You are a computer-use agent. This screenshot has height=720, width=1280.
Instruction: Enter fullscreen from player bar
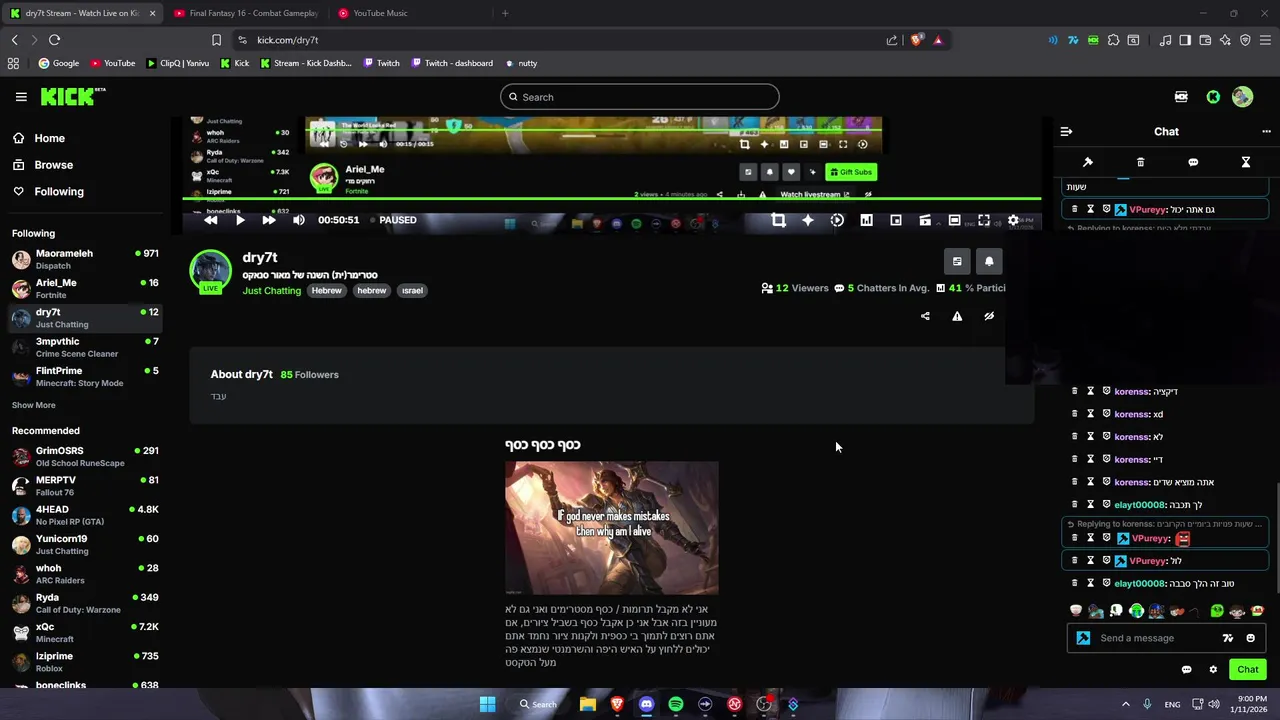point(984,220)
